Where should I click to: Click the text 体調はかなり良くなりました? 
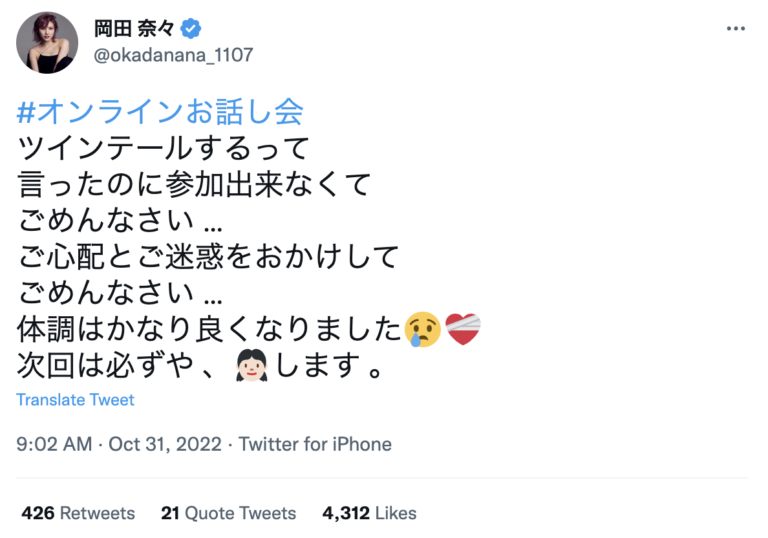pyautogui.click(x=209, y=329)
